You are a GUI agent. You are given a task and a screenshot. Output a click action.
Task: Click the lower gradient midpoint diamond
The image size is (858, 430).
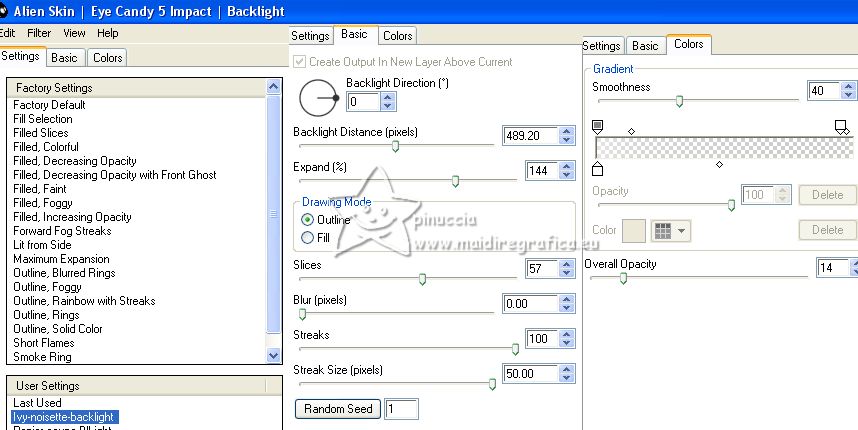tap(720, 164)
